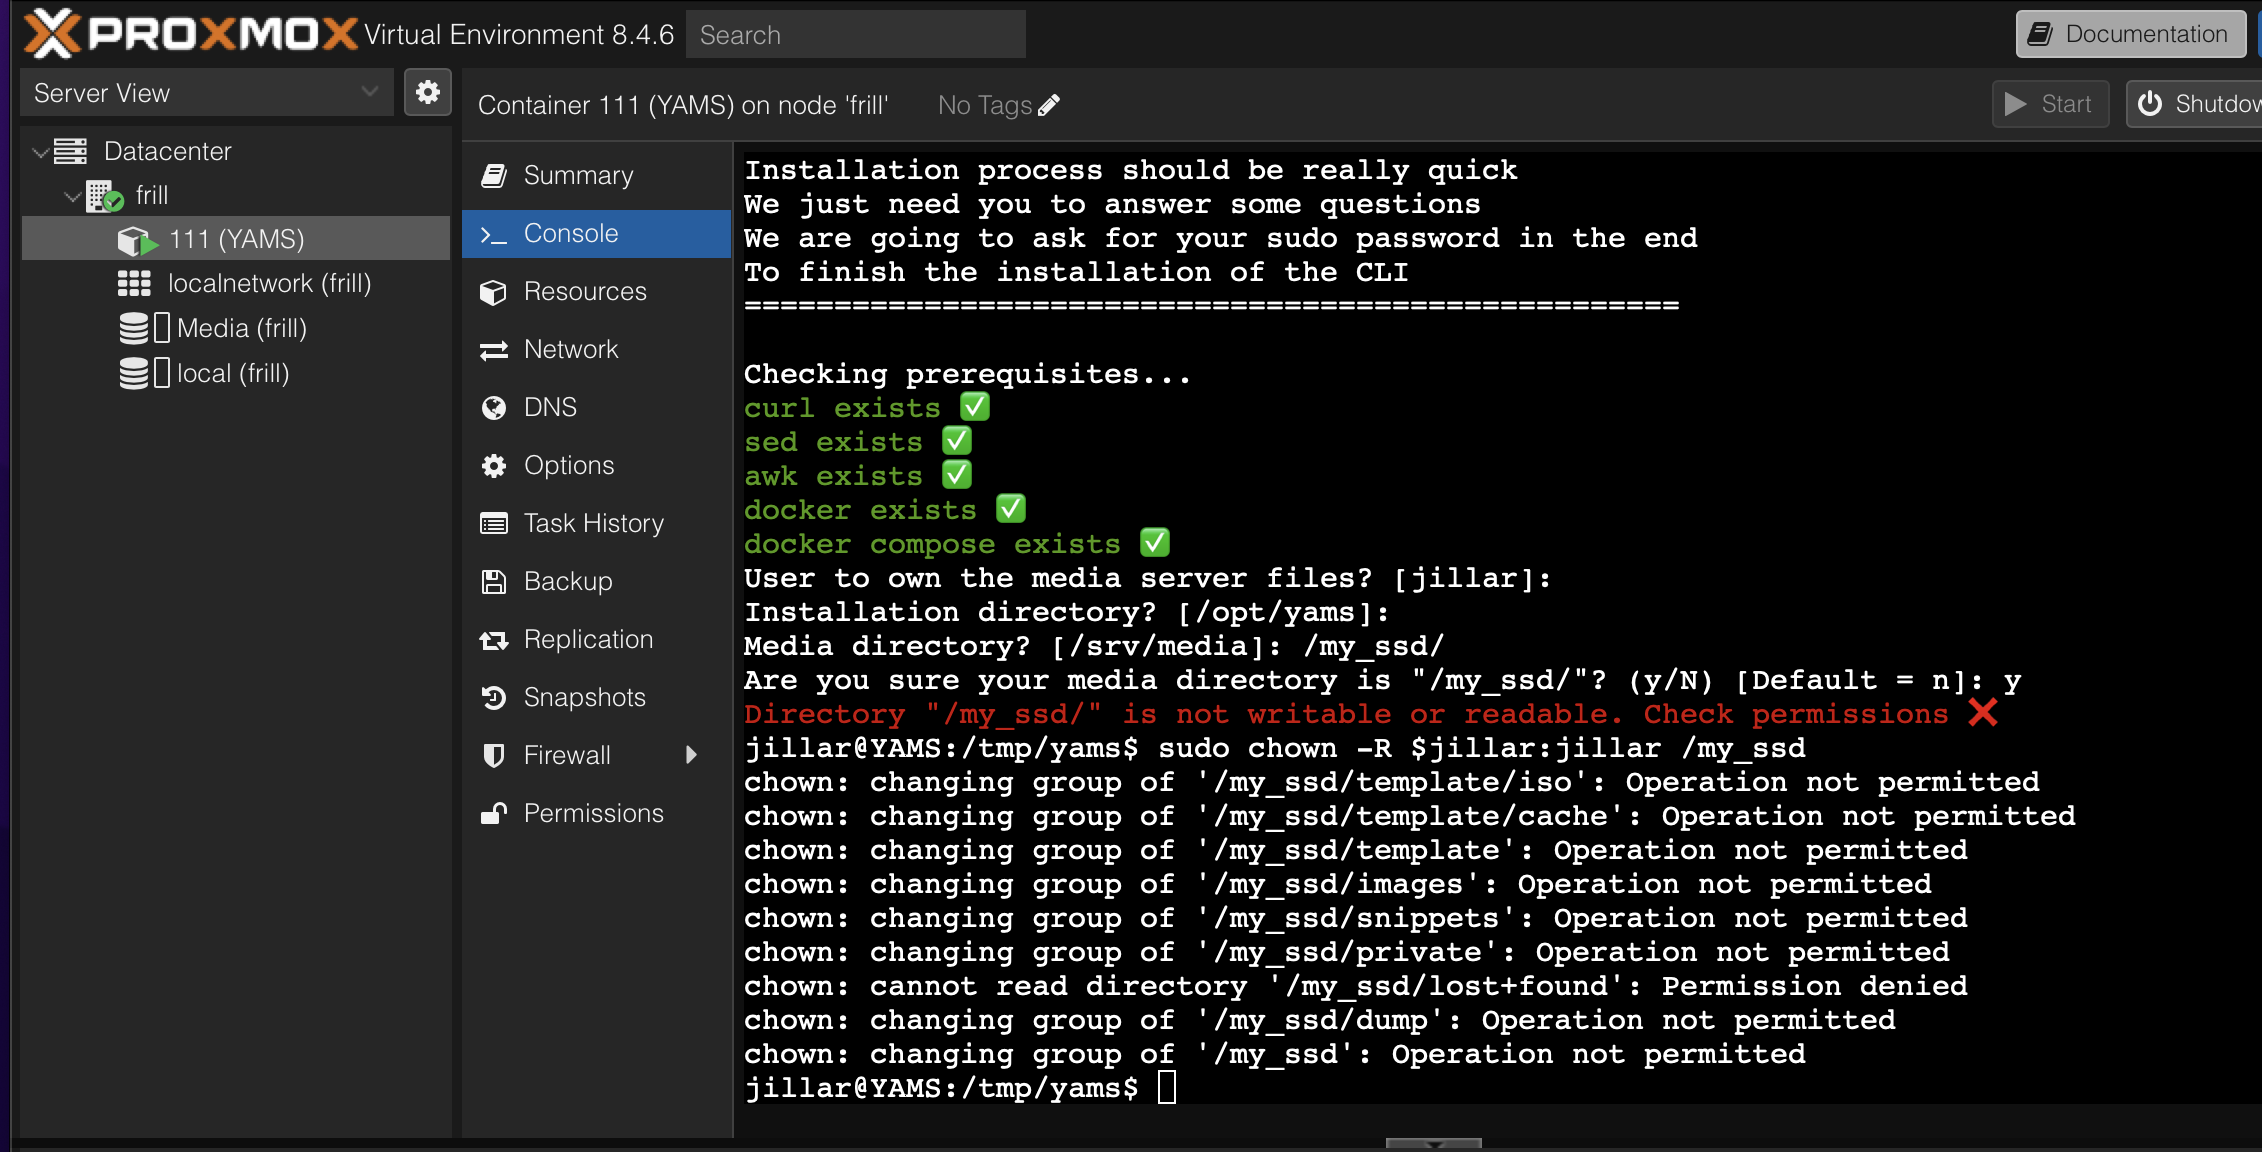Screen dimensions: 2262x1152
Task: Focus the Search input field
Action: [x=856, y=35]
